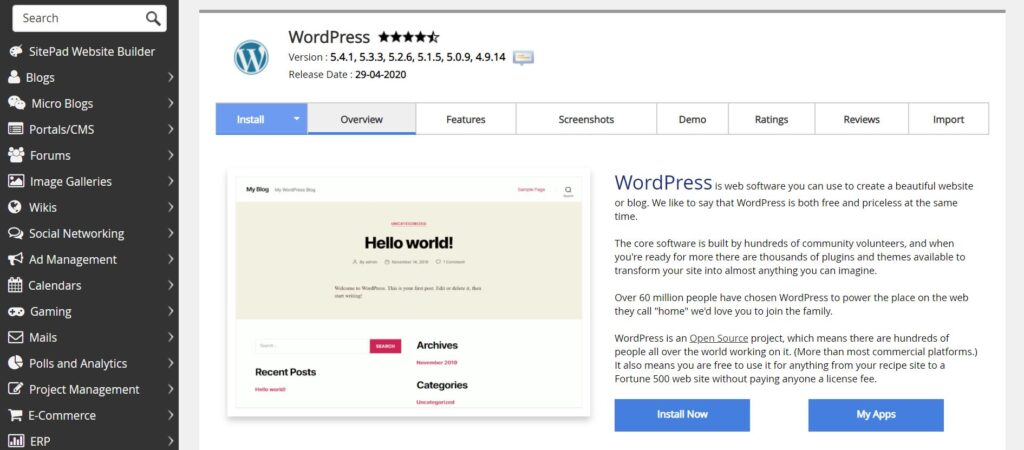This screenshot has height=450, width=1024.
Task: Click the WordPress star rating
Action: click(409, 37)
